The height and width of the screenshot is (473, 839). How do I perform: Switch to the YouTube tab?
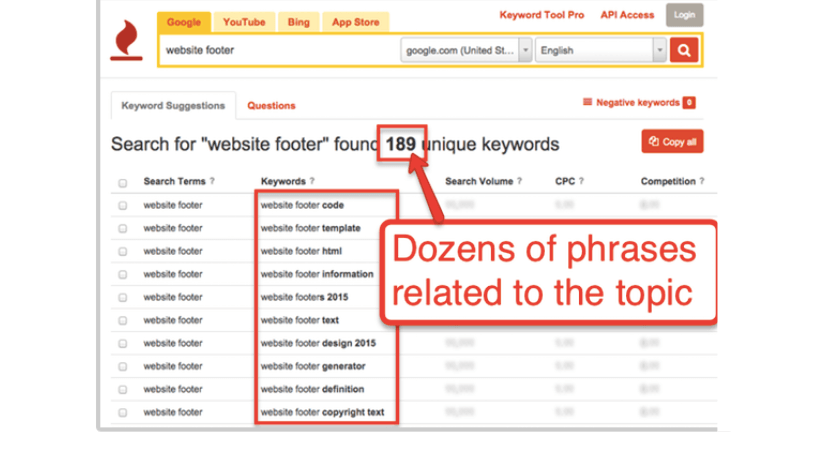click(x=244, y=22)
